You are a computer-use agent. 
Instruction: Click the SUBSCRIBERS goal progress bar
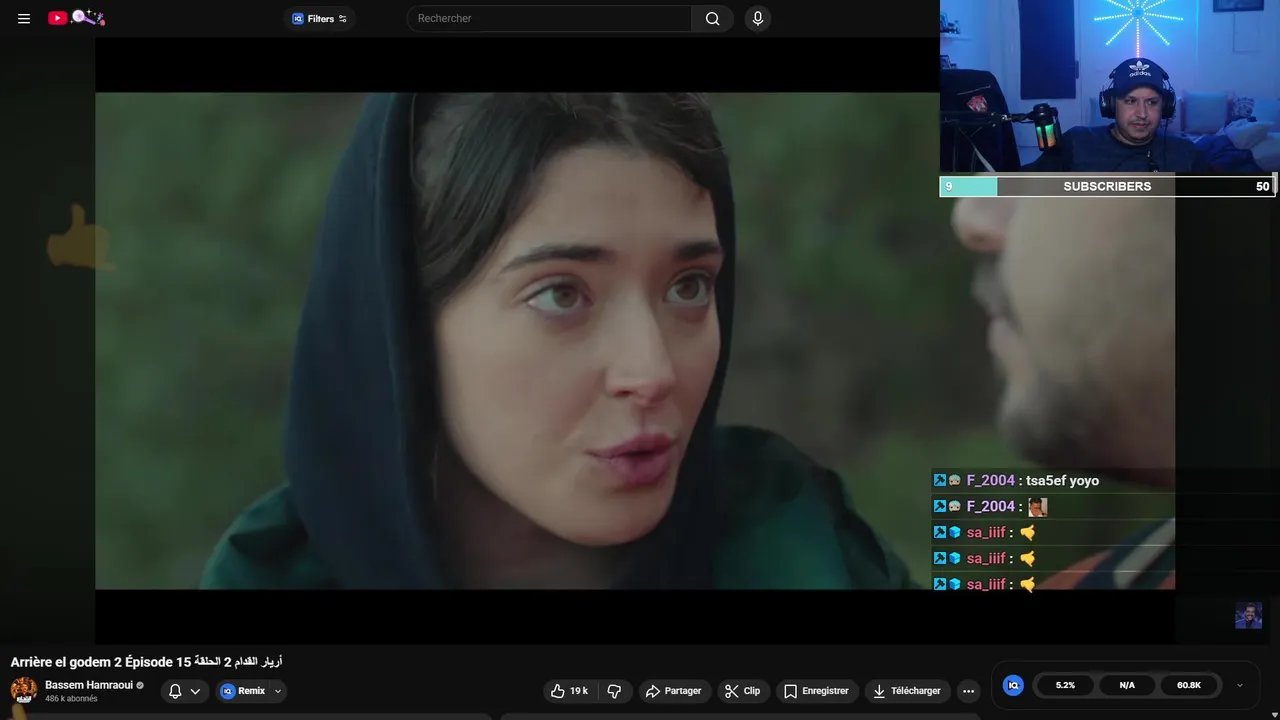point(1107,186)
